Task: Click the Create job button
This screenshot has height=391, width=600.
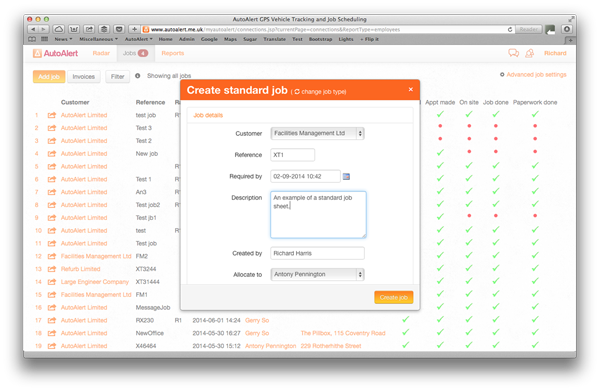Action: [x=393, y=297]
